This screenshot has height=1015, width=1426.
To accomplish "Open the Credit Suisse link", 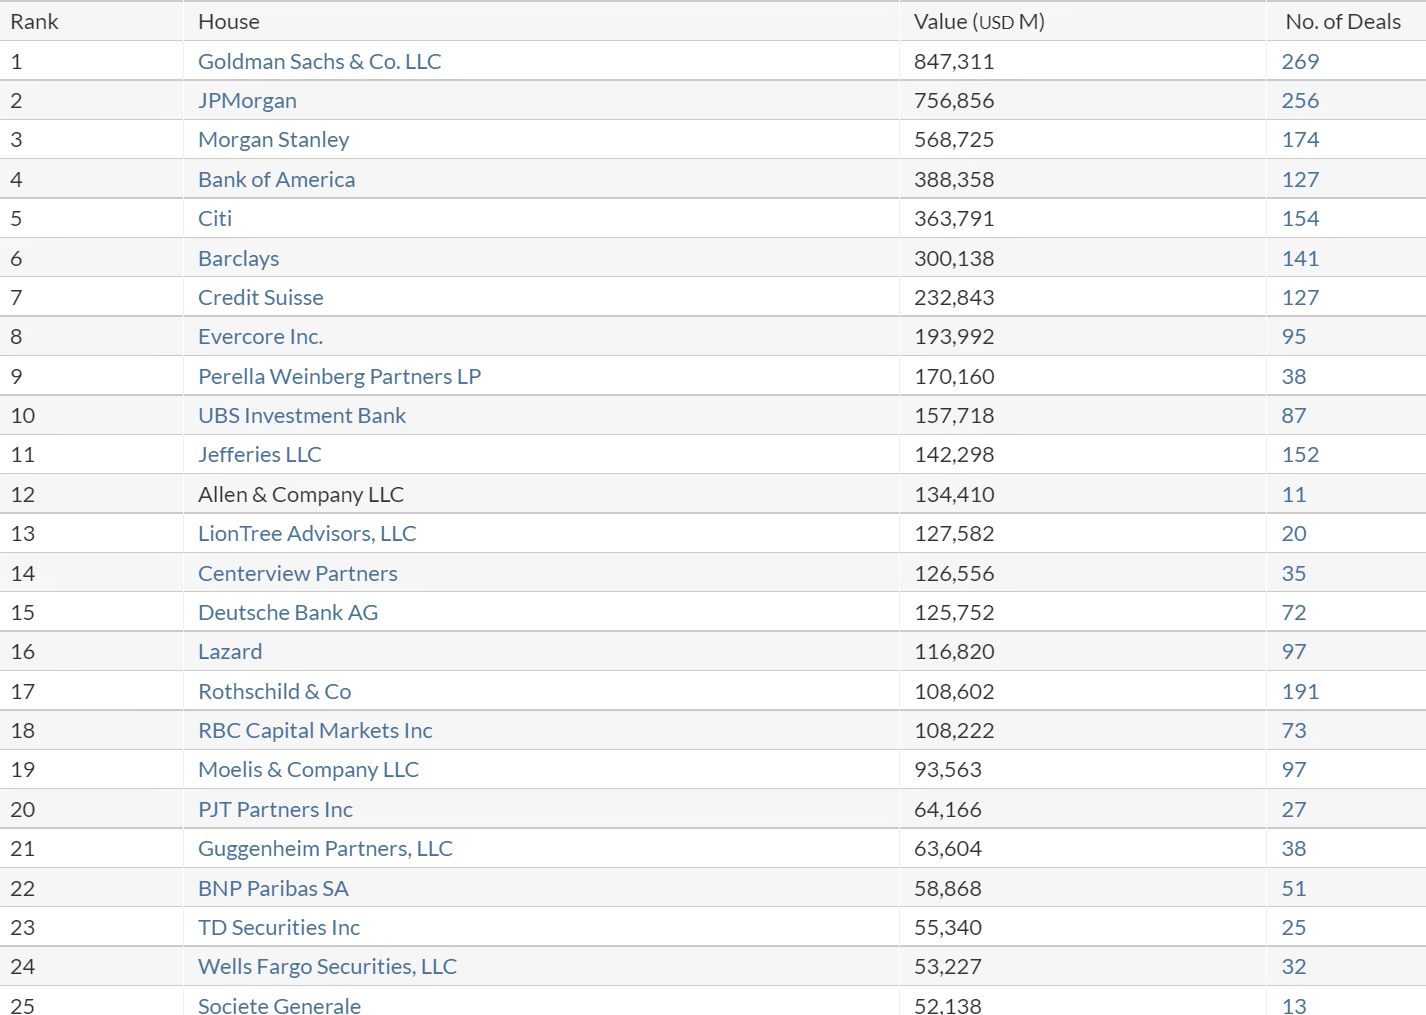I will (260, 297).
